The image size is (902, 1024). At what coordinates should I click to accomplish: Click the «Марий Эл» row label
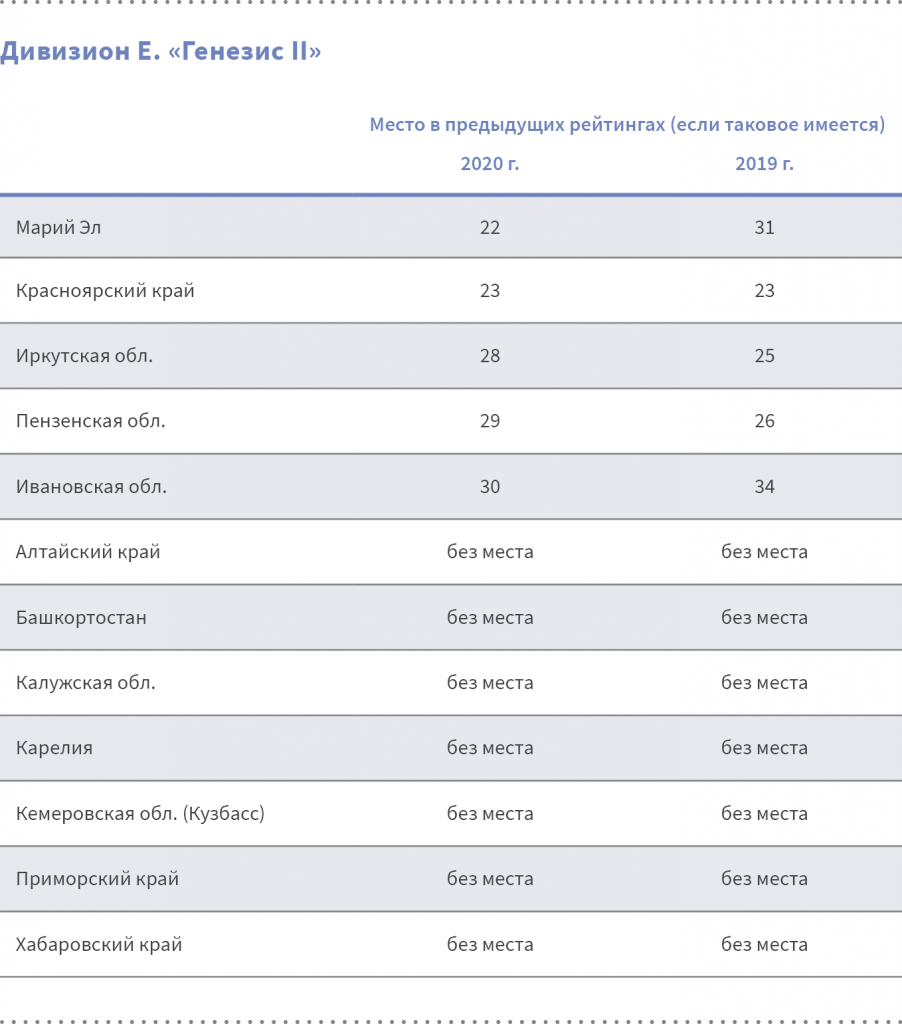point(58,227)
